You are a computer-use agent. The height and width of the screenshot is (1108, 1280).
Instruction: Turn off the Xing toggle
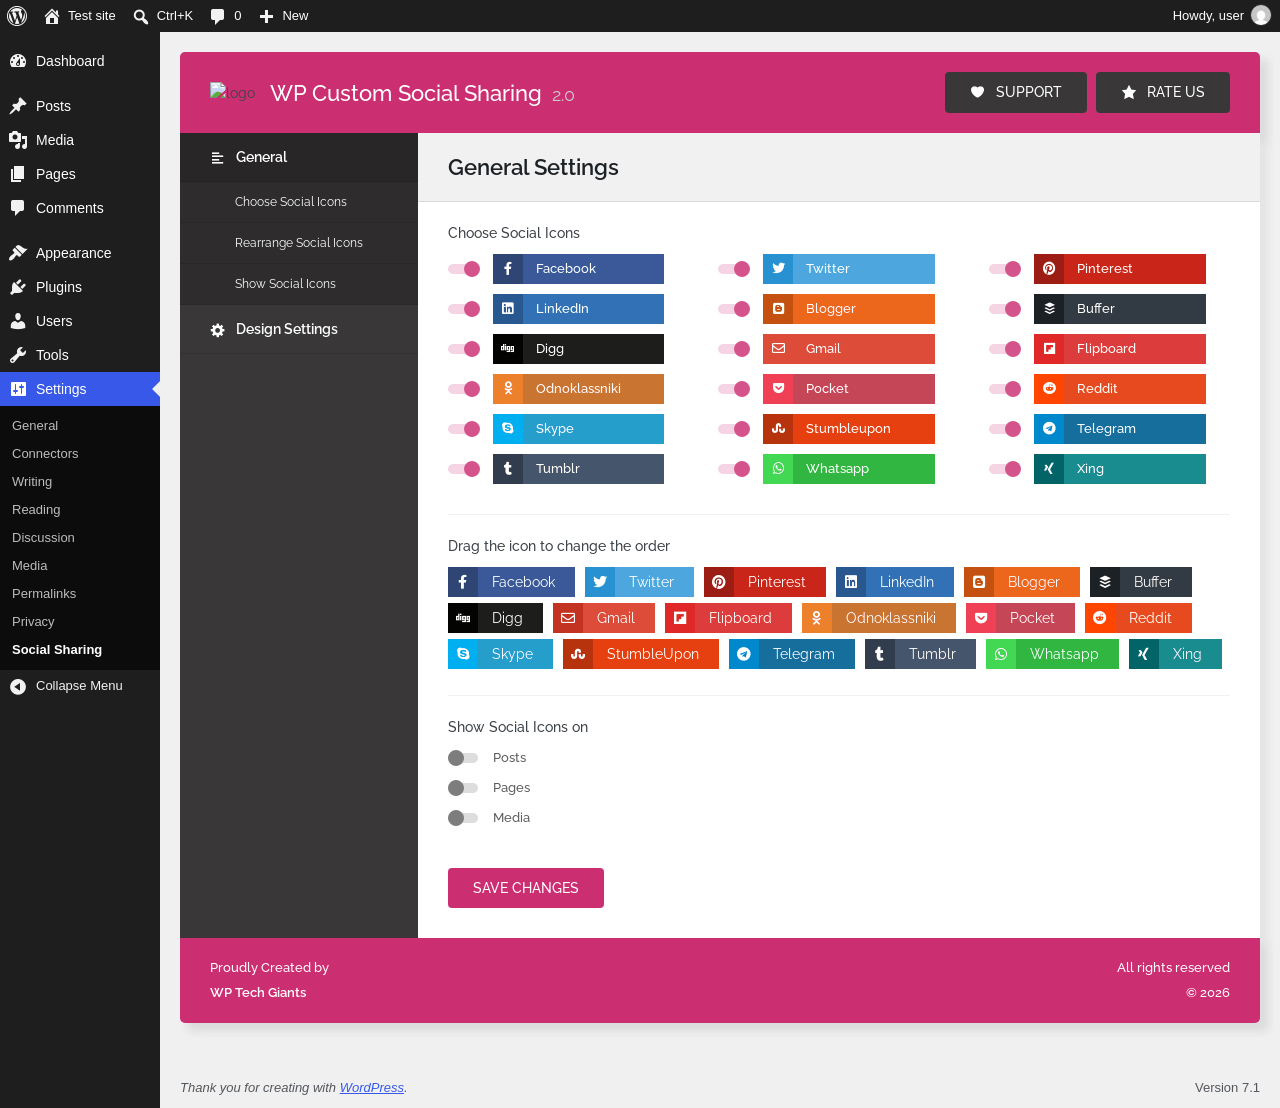[1005, 469]
